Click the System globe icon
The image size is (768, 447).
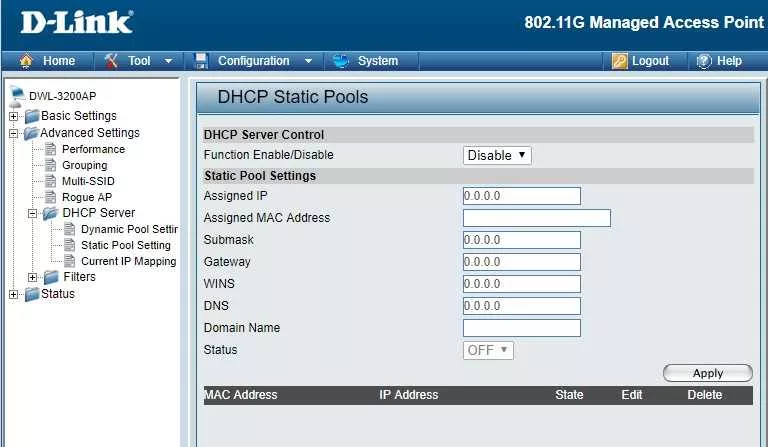click(x=340, y=61)
